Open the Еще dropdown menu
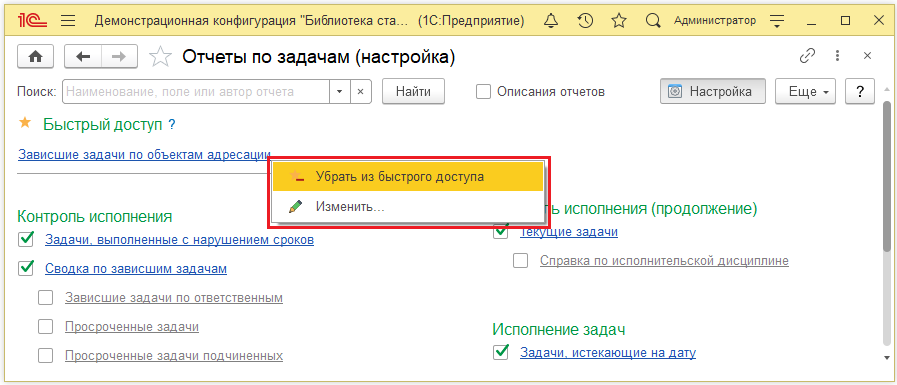897x385 pixels. 805,92
